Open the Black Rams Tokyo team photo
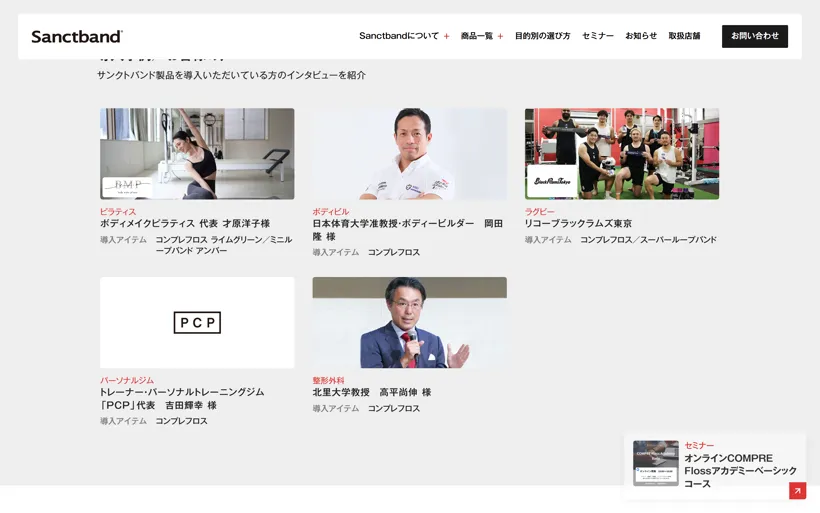Viewport: 820px width, 513px height. click(622, 154)
